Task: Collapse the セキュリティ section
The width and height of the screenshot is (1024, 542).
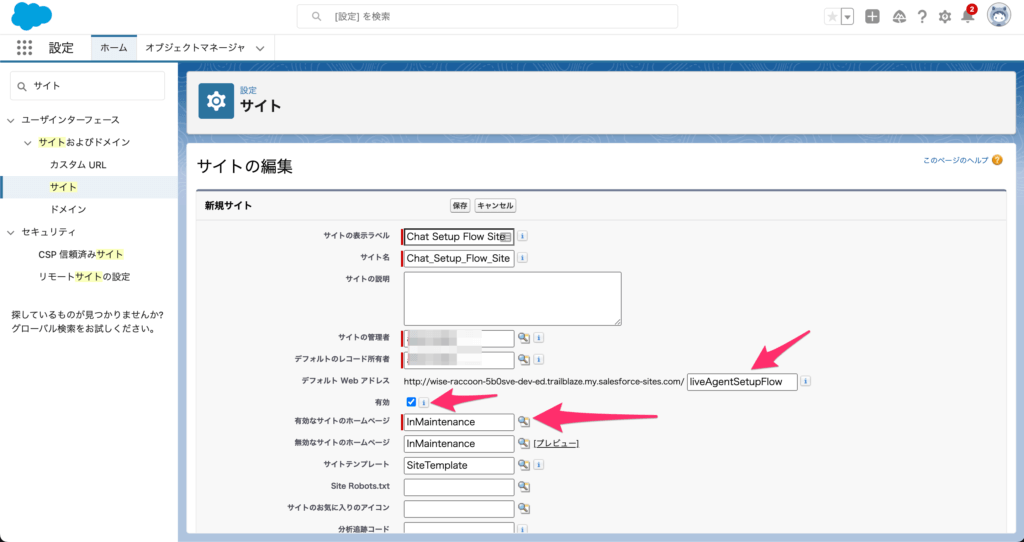Action: (x=10, y=232)
